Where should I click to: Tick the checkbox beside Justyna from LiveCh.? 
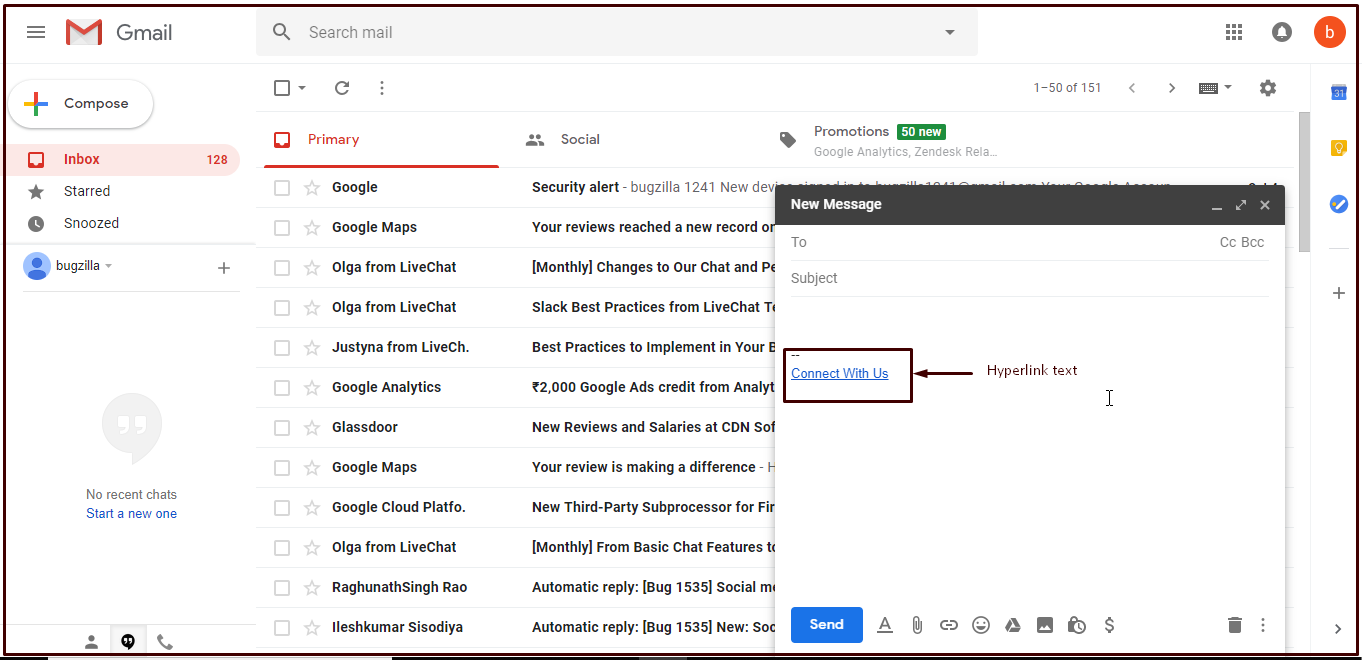click(282, 347)
